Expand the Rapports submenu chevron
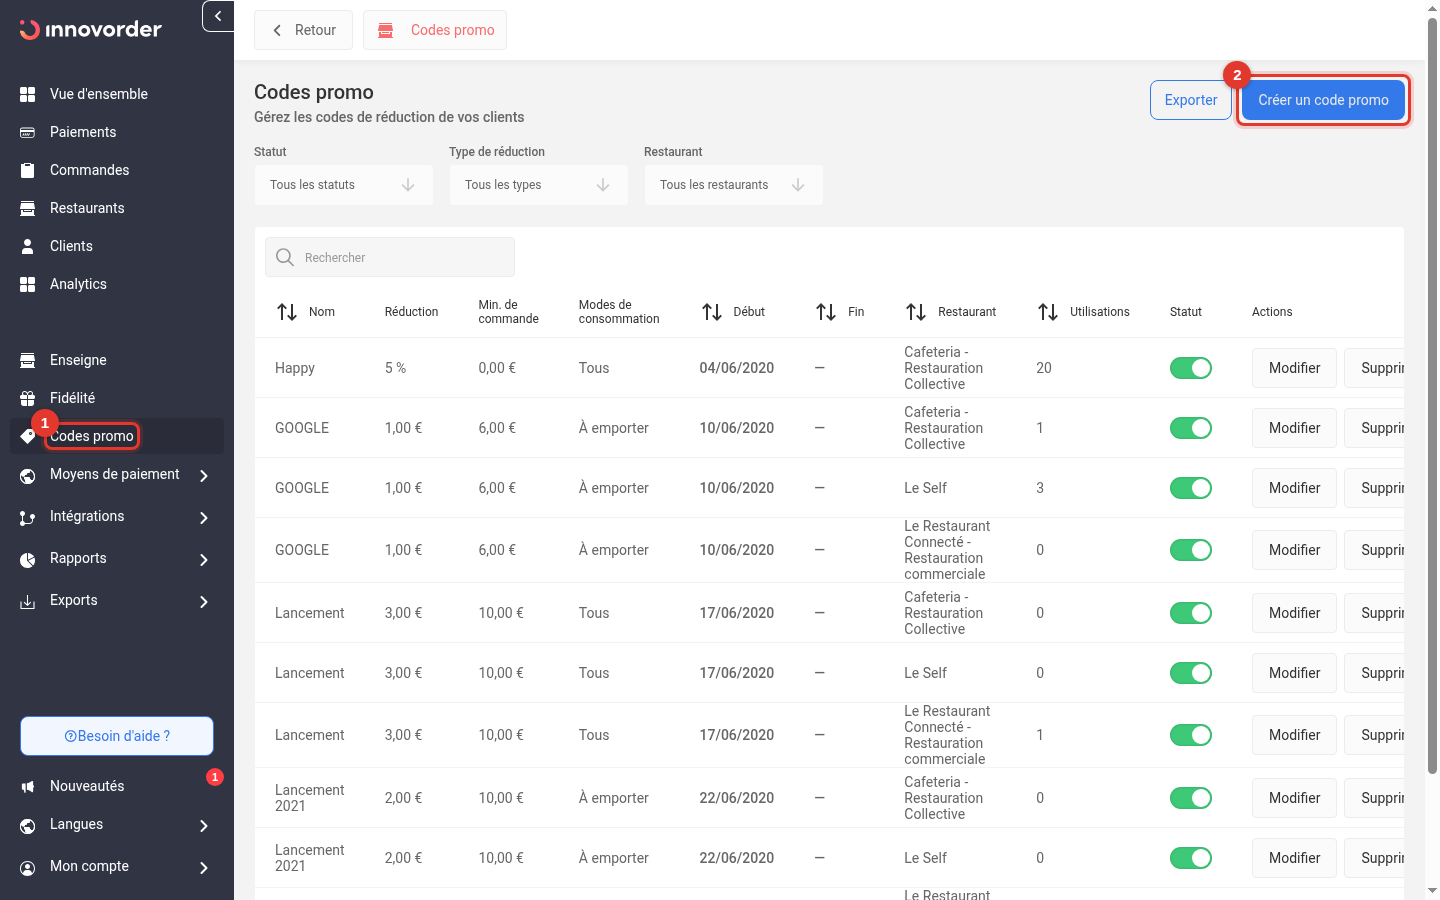This screenshot has height=900, width=1440. (x=204, y=560)
